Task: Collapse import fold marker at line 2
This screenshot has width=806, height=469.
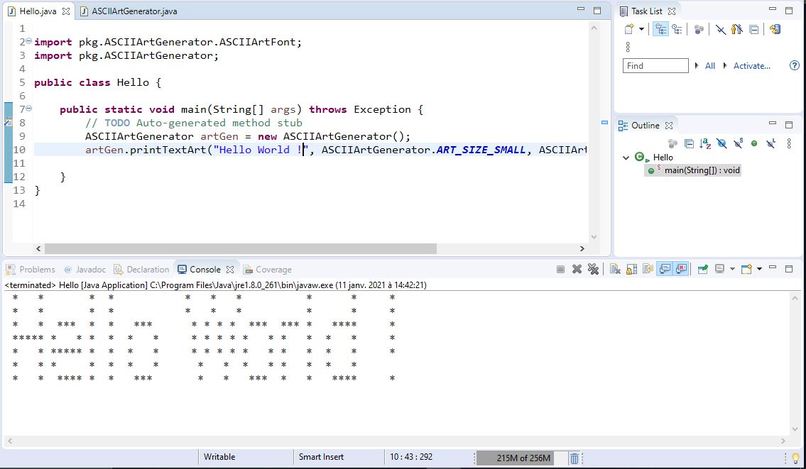Action: tap(29, 41)
